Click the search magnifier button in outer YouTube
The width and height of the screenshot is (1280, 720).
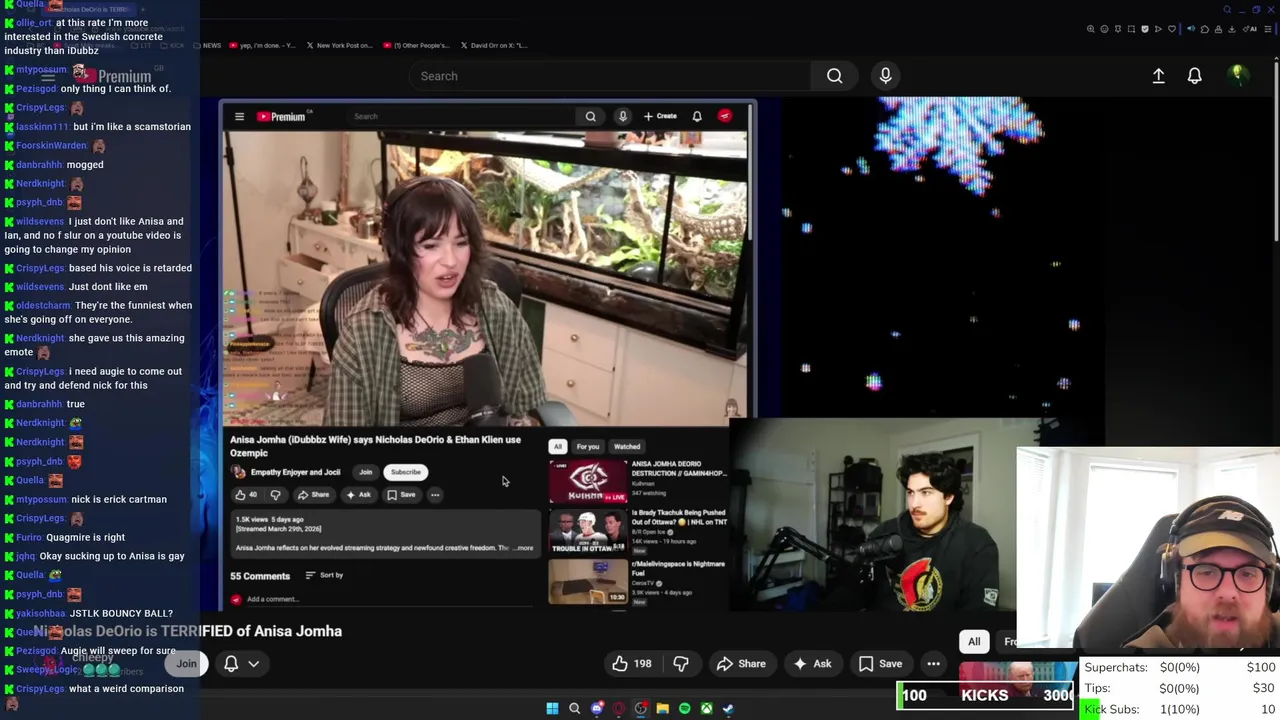(834, 76)
